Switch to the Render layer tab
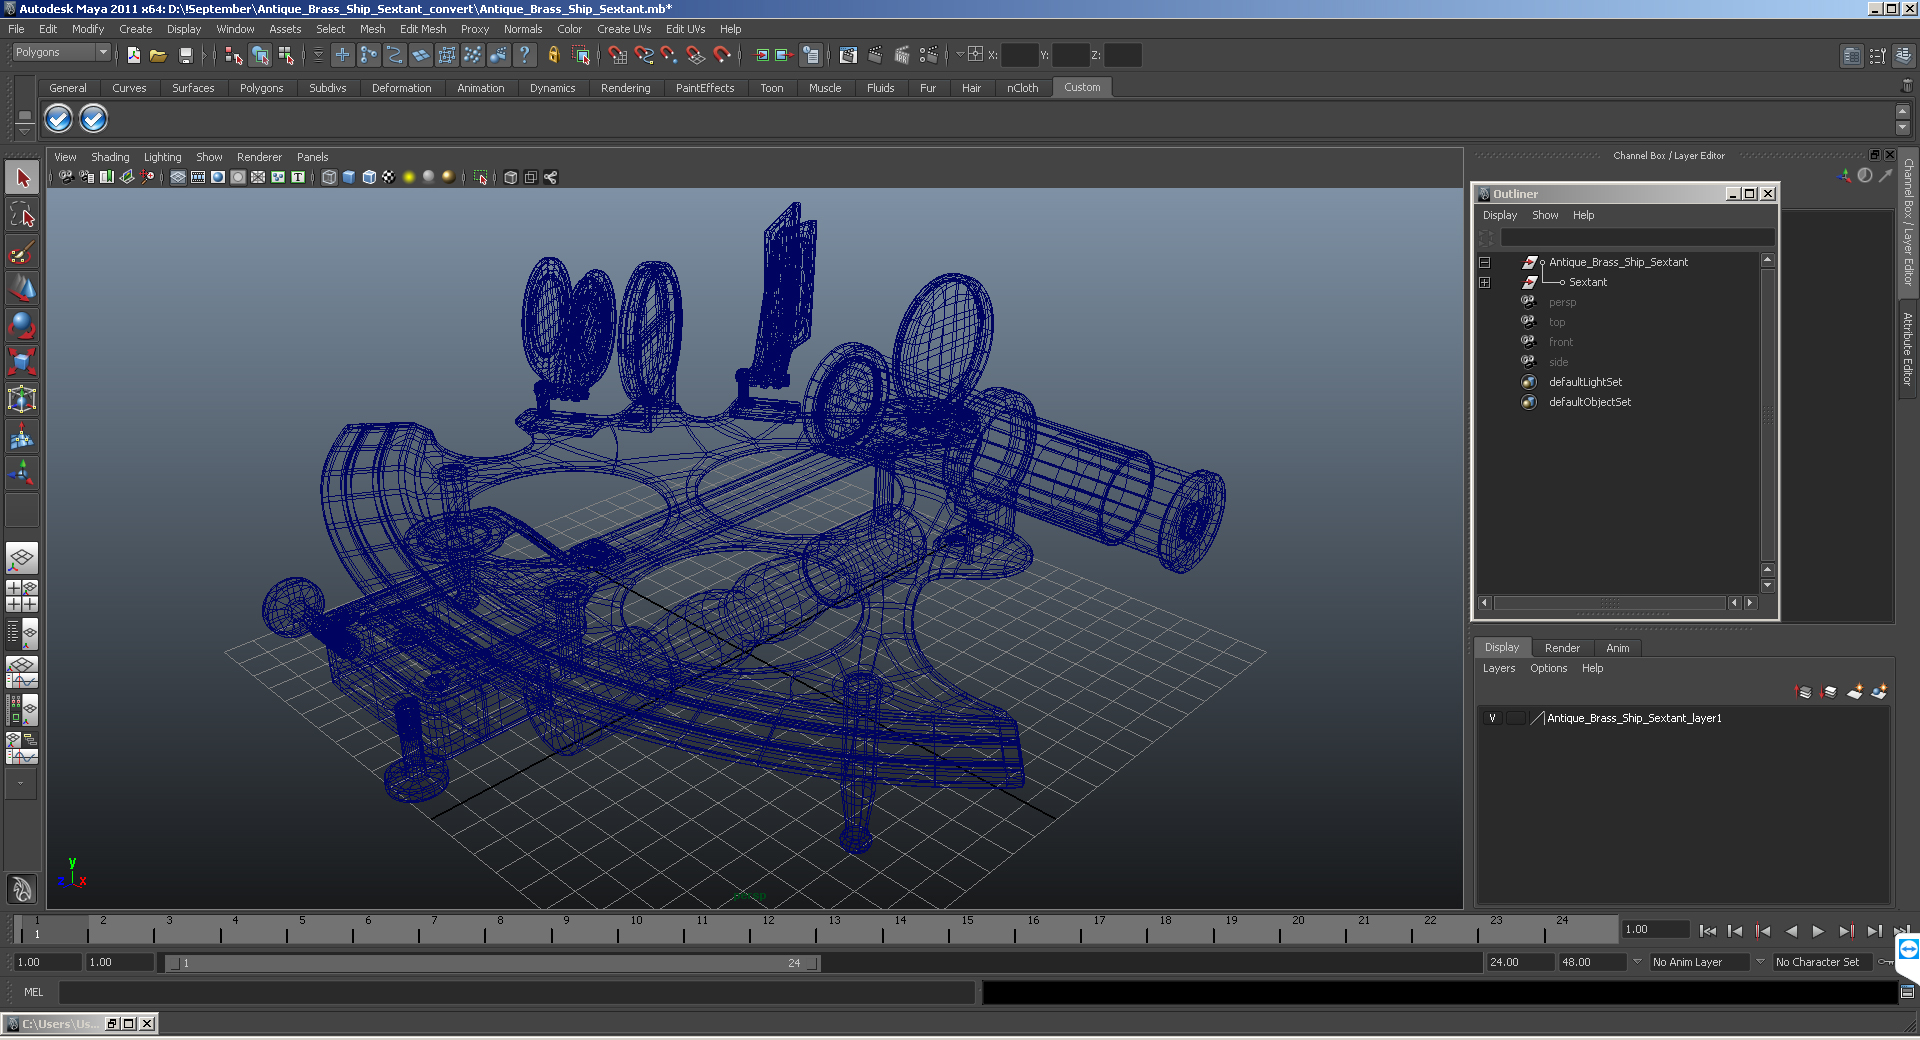Screen dimensions: 1920x1040 coord(1562,648)
